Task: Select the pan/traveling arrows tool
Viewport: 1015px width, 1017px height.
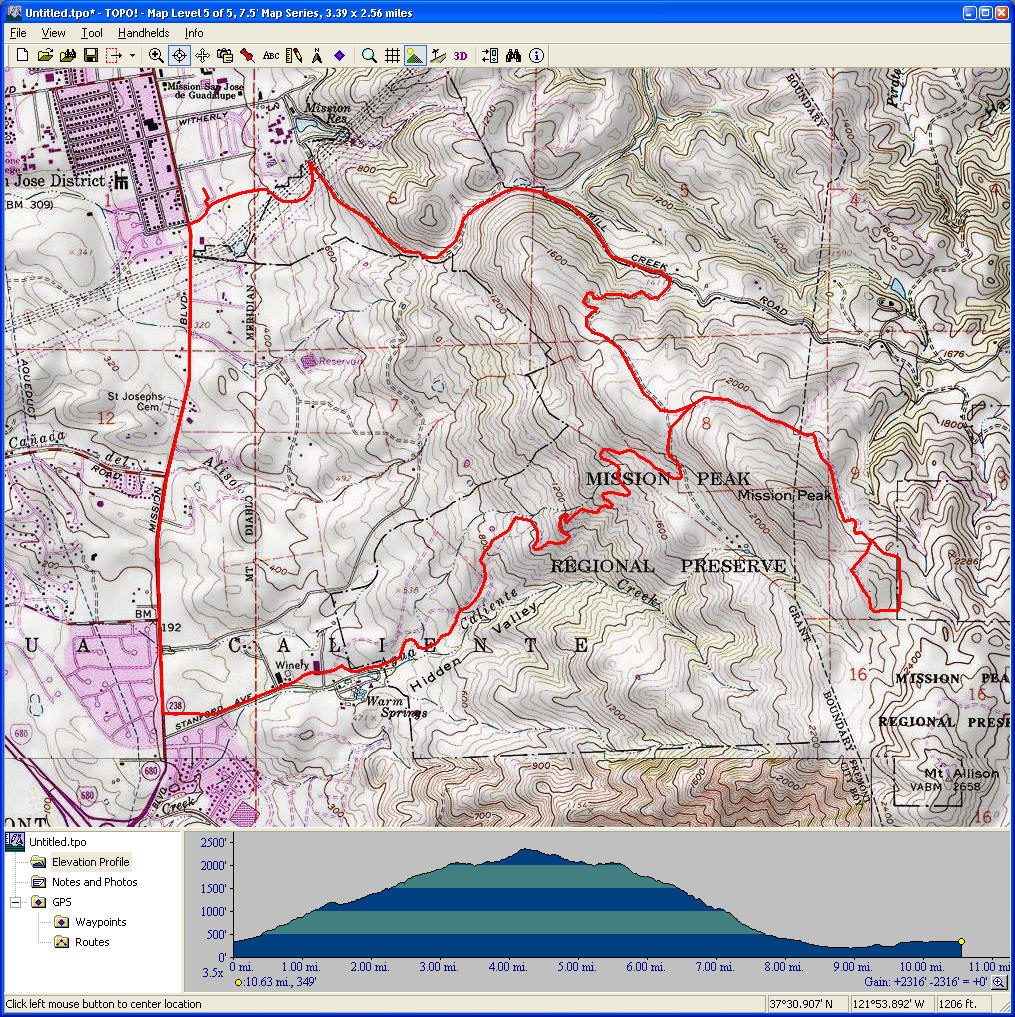Action: pos(202,55)
